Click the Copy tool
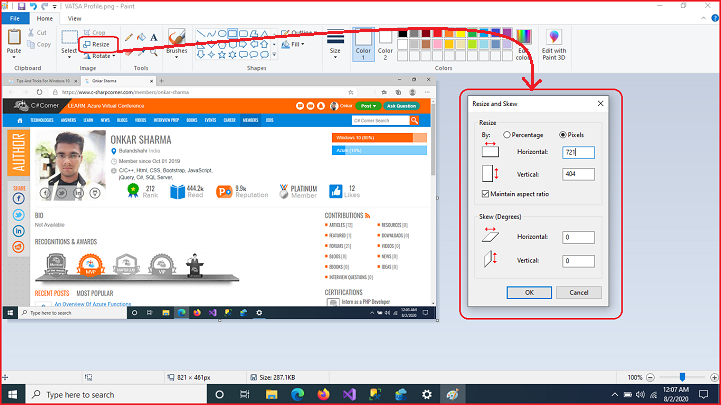The height and width of the screenshot is (405, 721). point(39,45)
